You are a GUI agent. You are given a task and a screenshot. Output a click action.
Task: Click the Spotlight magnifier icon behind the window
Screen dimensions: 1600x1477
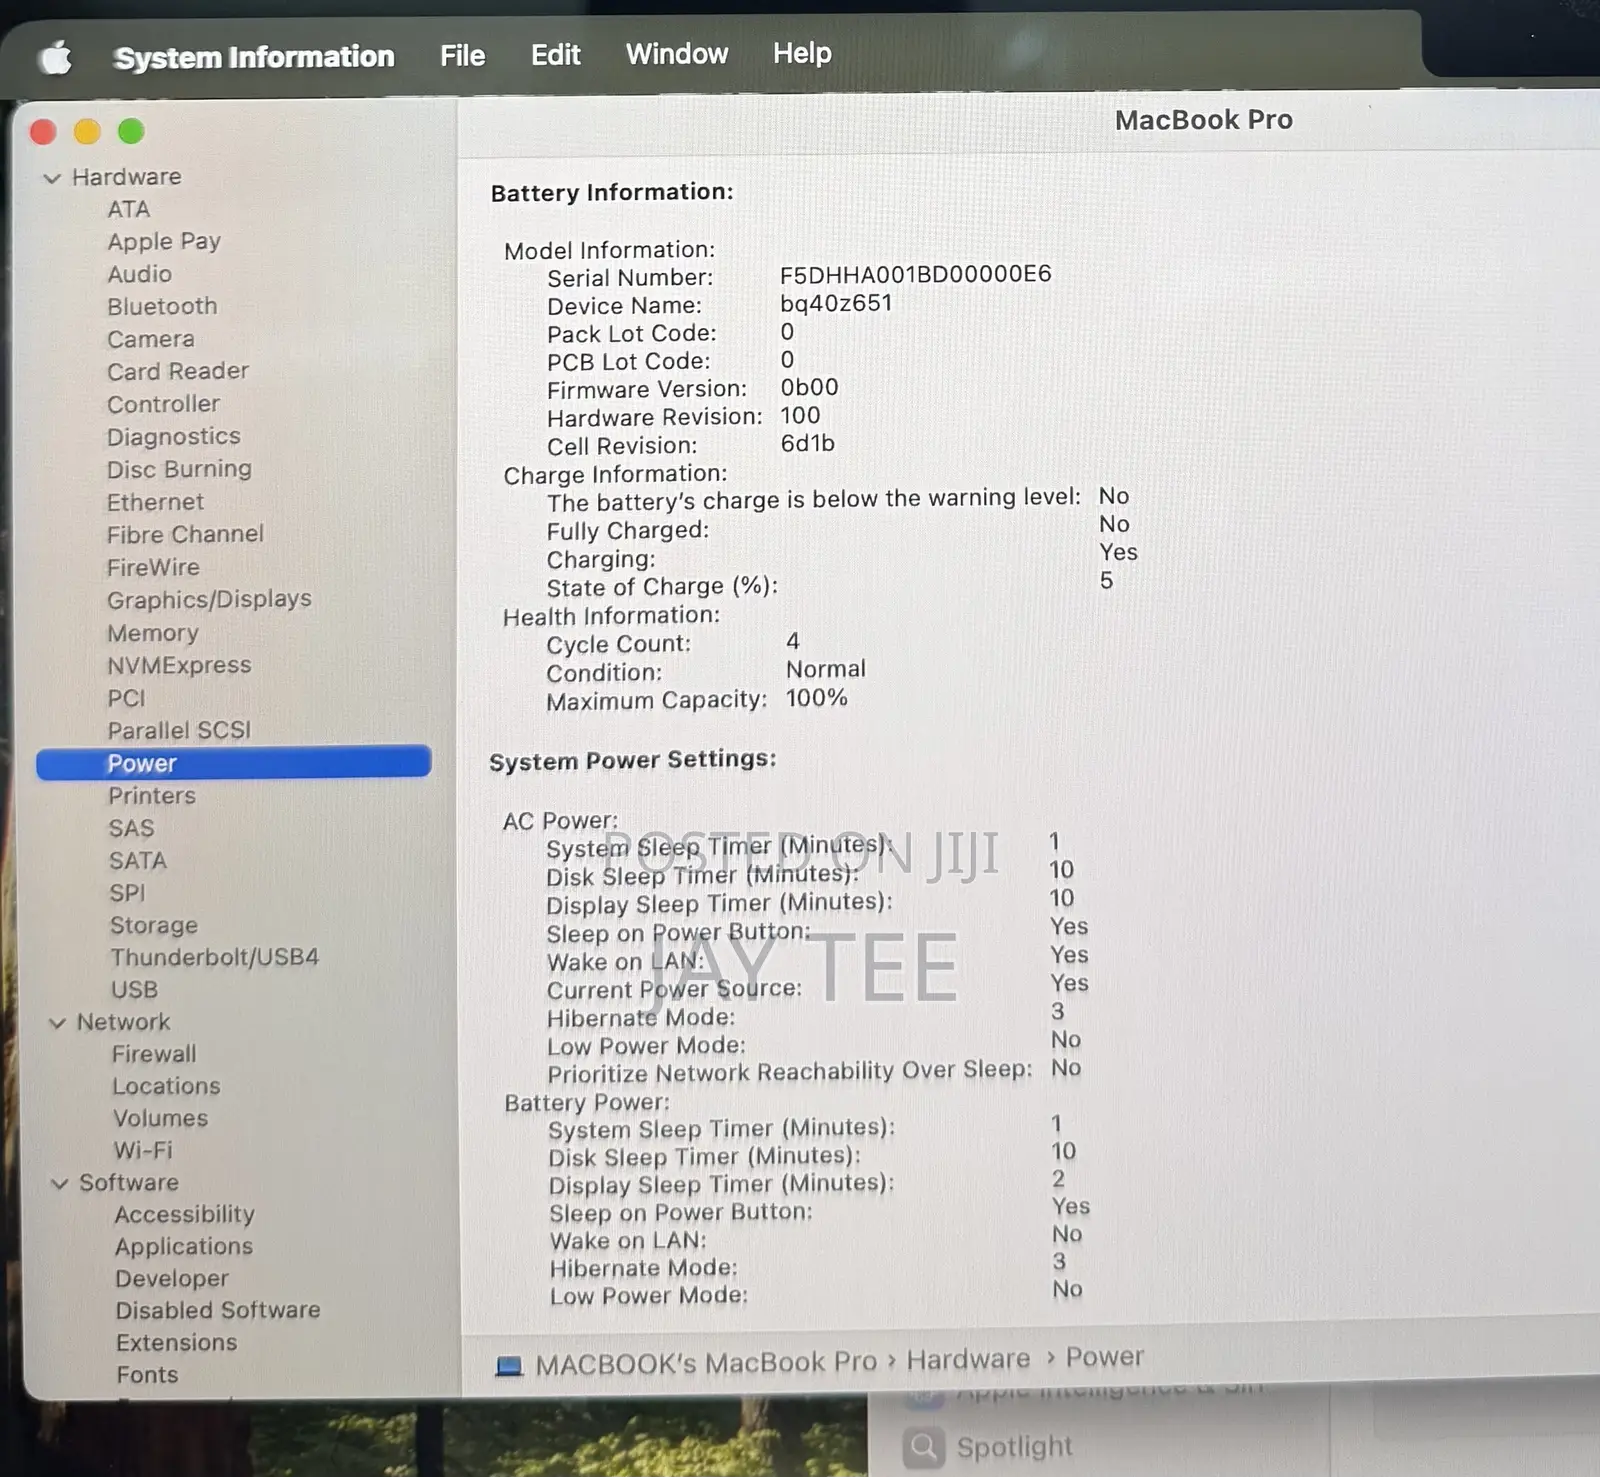pyautogui.click(x=923, y=1446)
